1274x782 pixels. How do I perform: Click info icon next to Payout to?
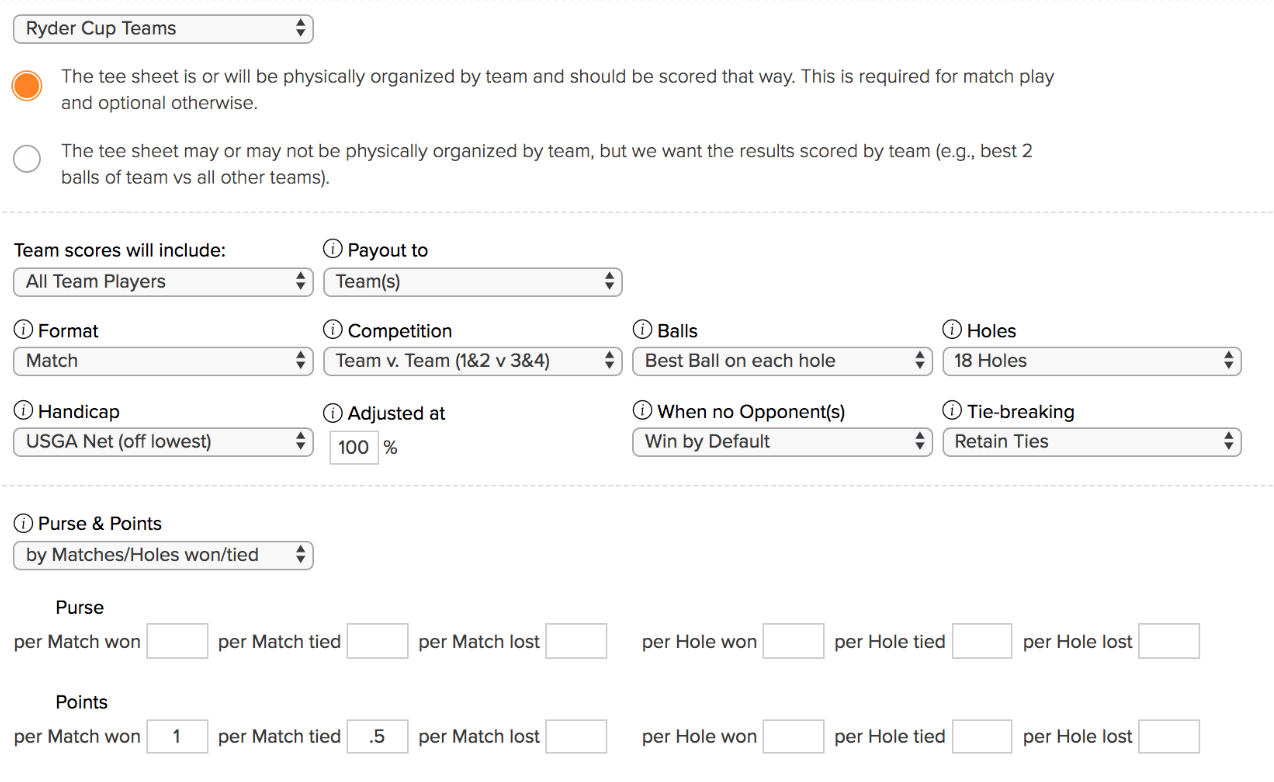click(332, 250)
